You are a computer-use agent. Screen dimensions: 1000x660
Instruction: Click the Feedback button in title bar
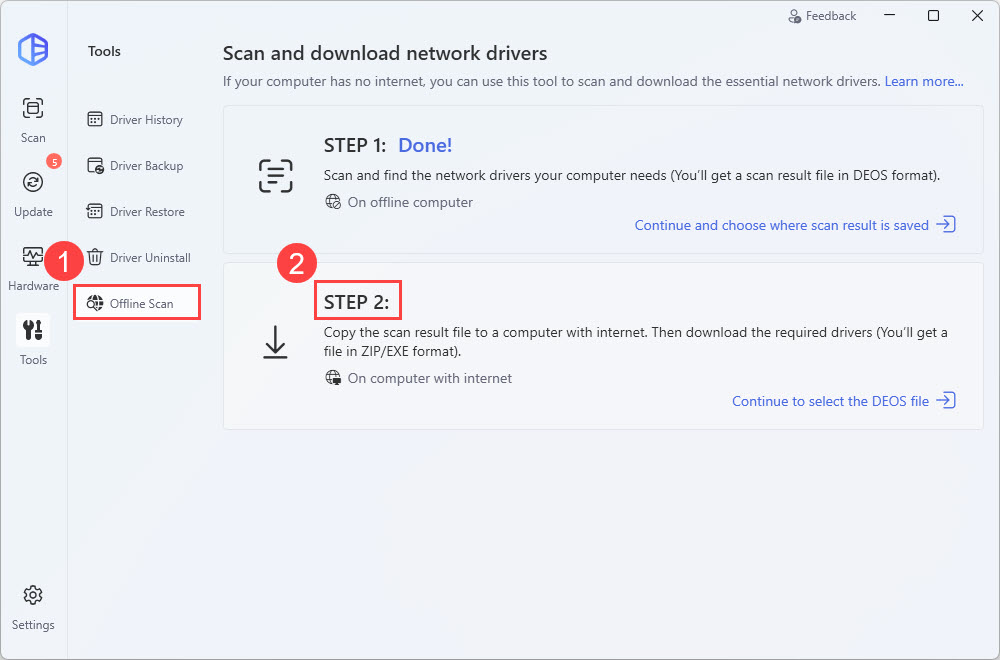point(822,16)
